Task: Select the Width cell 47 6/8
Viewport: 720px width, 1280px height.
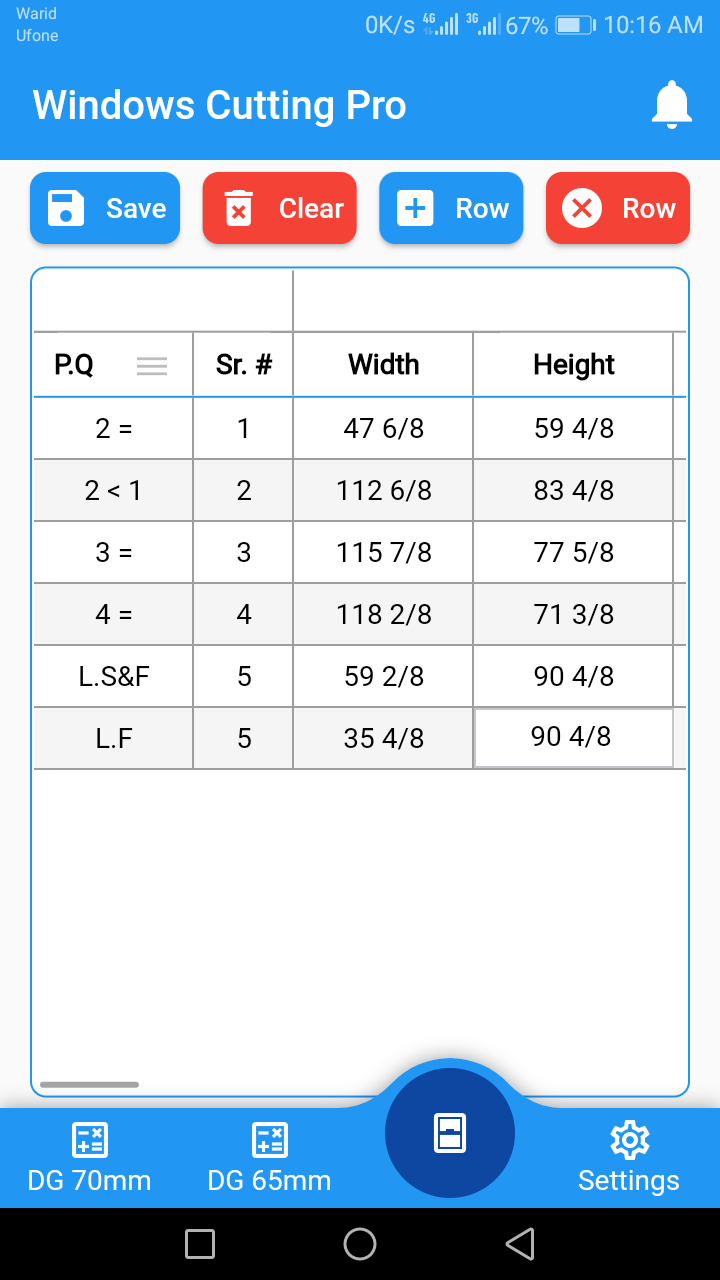Action: (383, 428)
